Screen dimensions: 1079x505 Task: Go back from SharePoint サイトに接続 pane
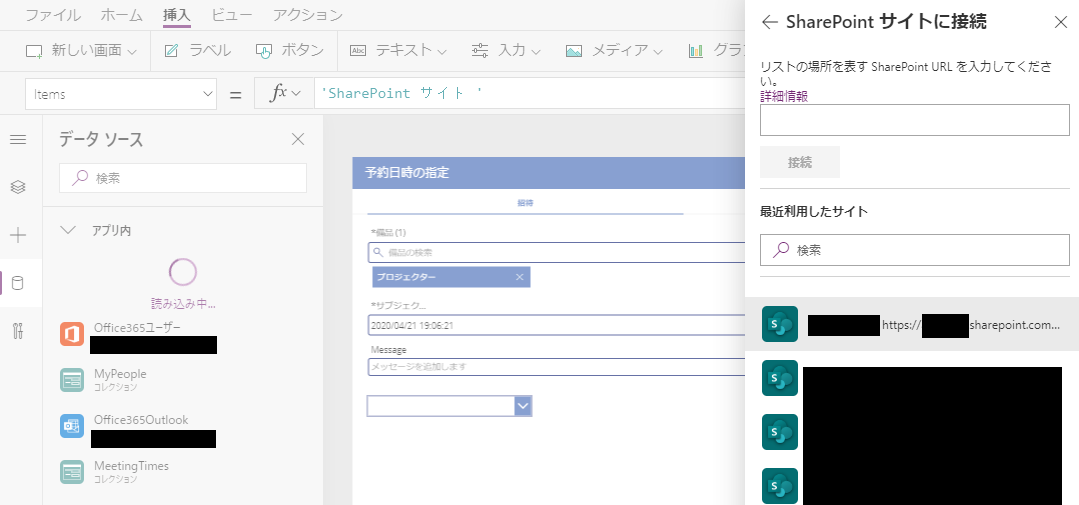pyautogui.click(x=769, y=22)
